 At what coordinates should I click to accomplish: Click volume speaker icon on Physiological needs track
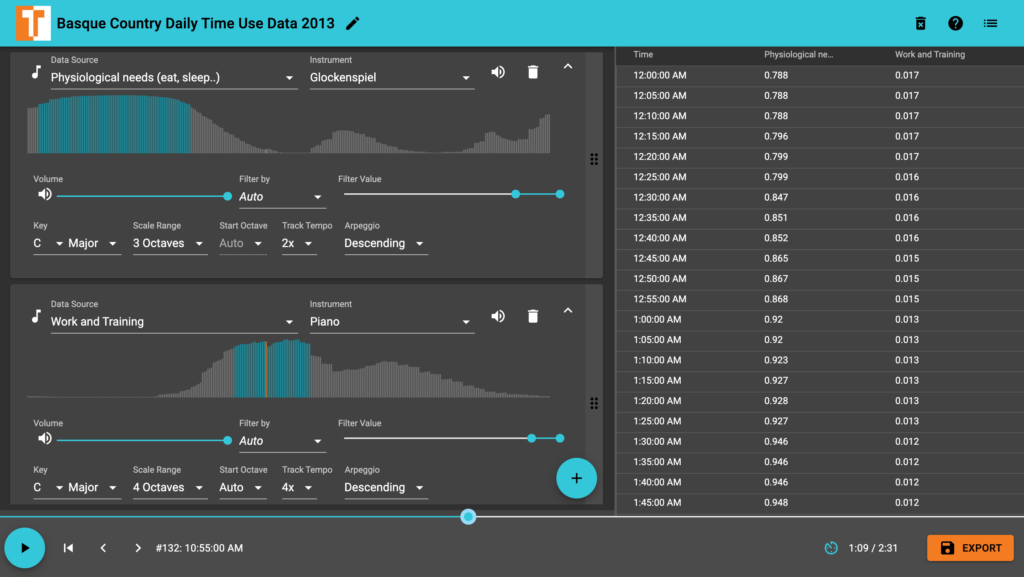[44, 195]
